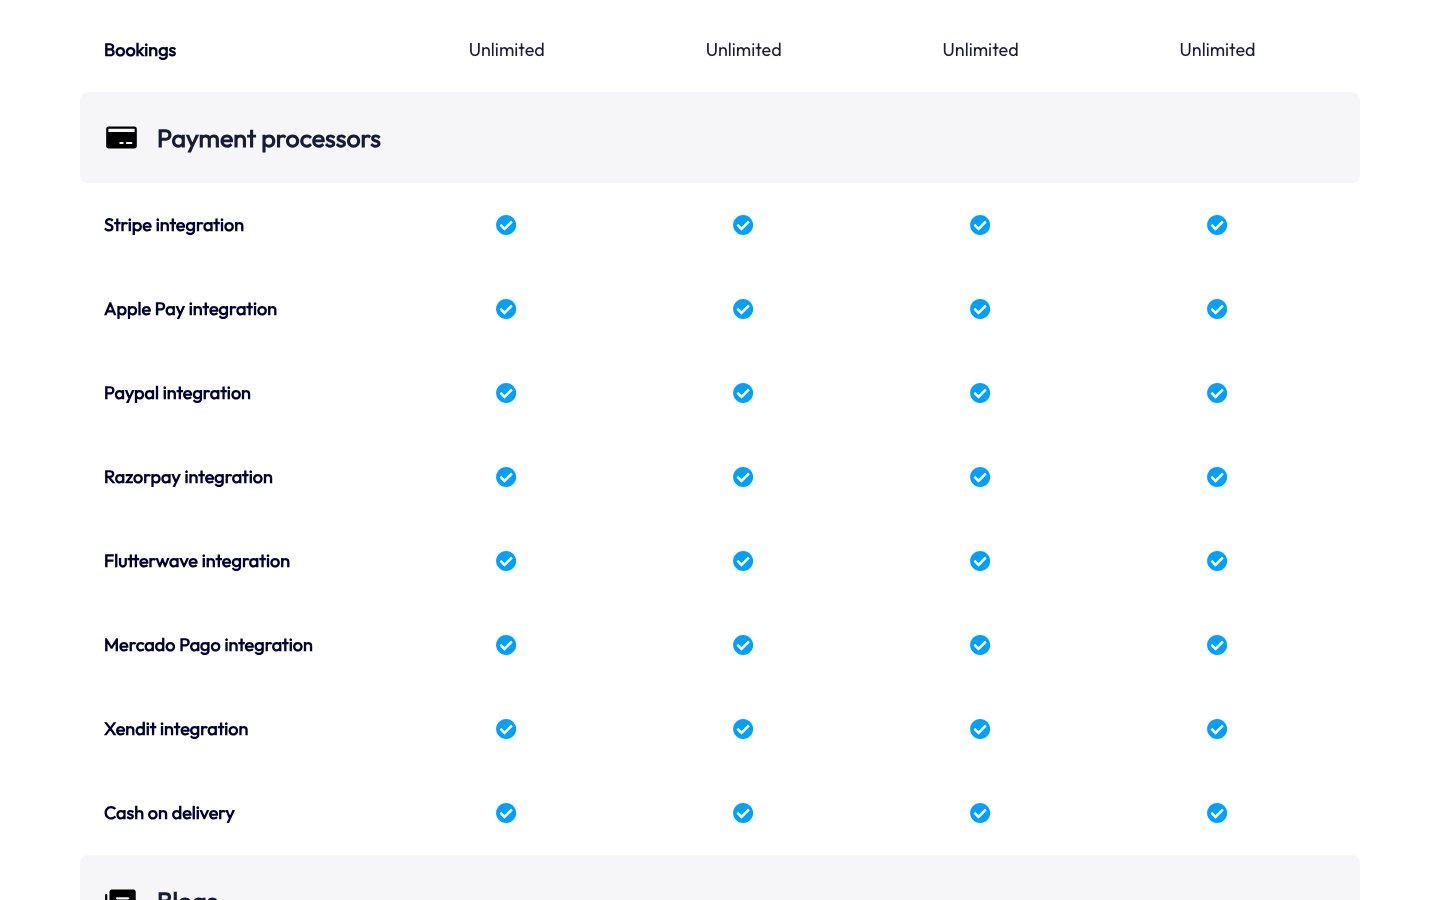This screenshot has height=900, width=1440.
Task: Click the Blogs section icon at the bottom
Action: point(121,893)
